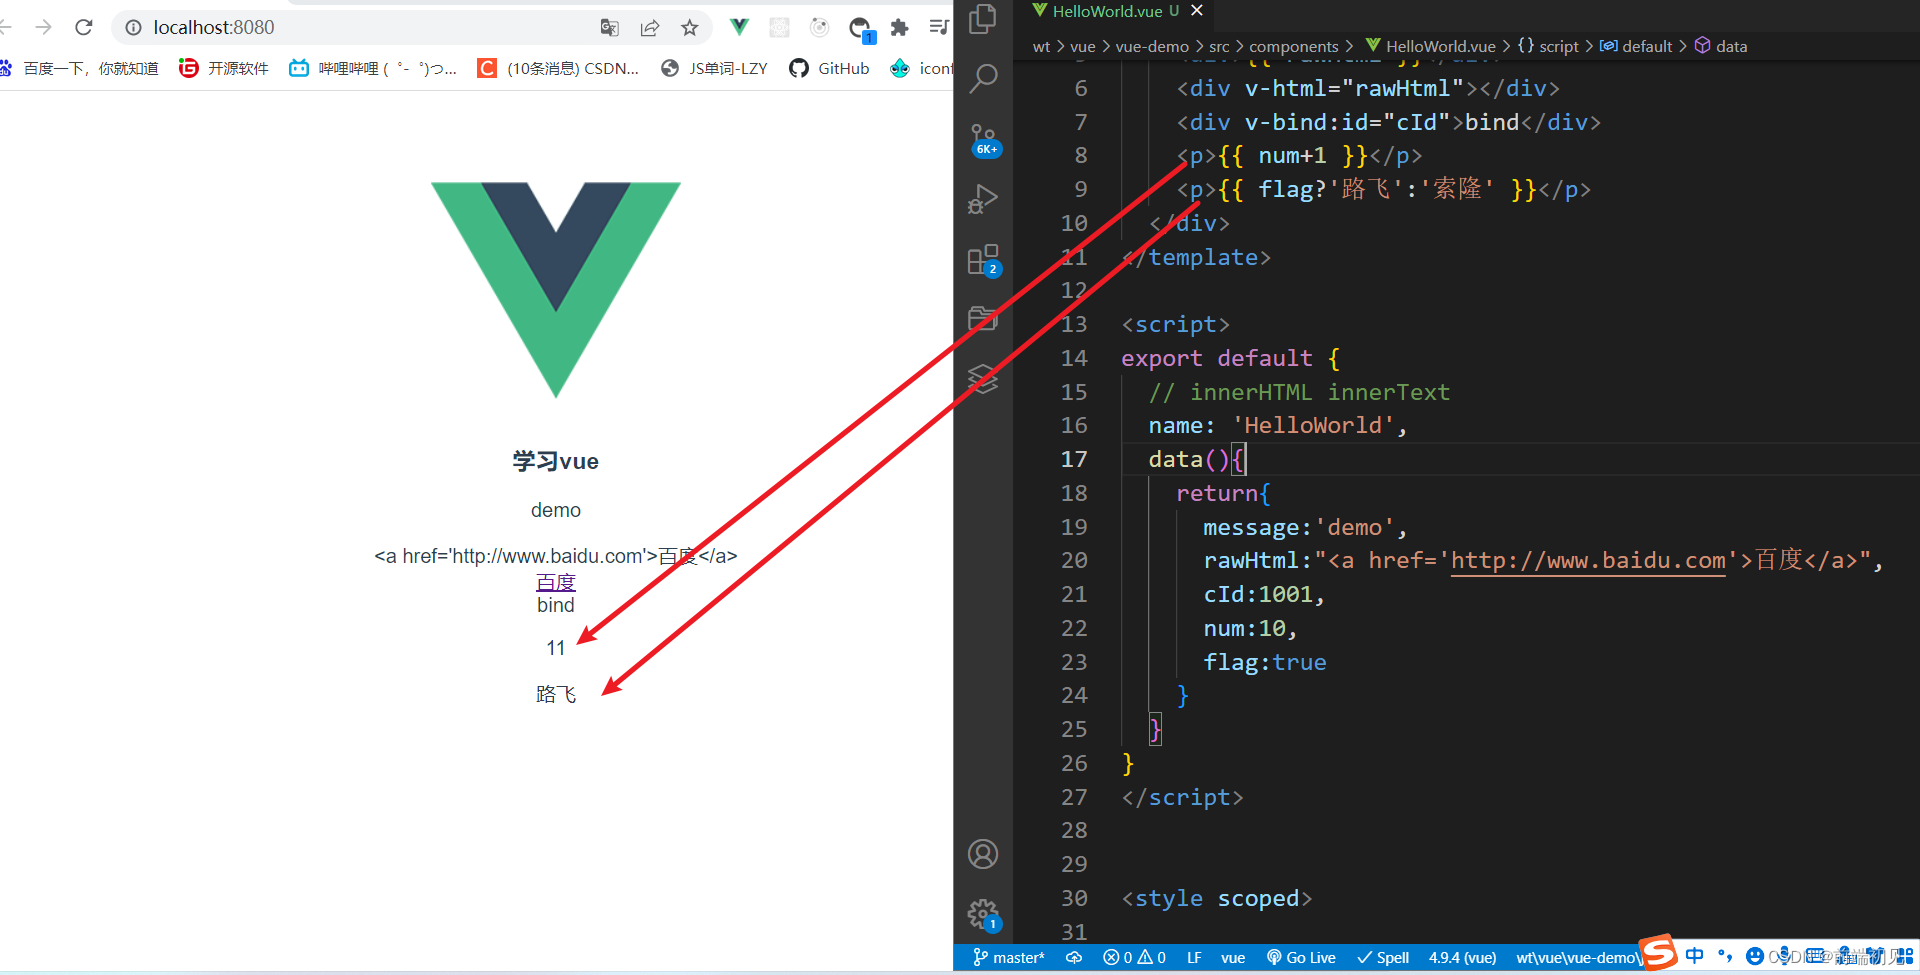Click the script breadcrumb segment

coord(1548,46)
